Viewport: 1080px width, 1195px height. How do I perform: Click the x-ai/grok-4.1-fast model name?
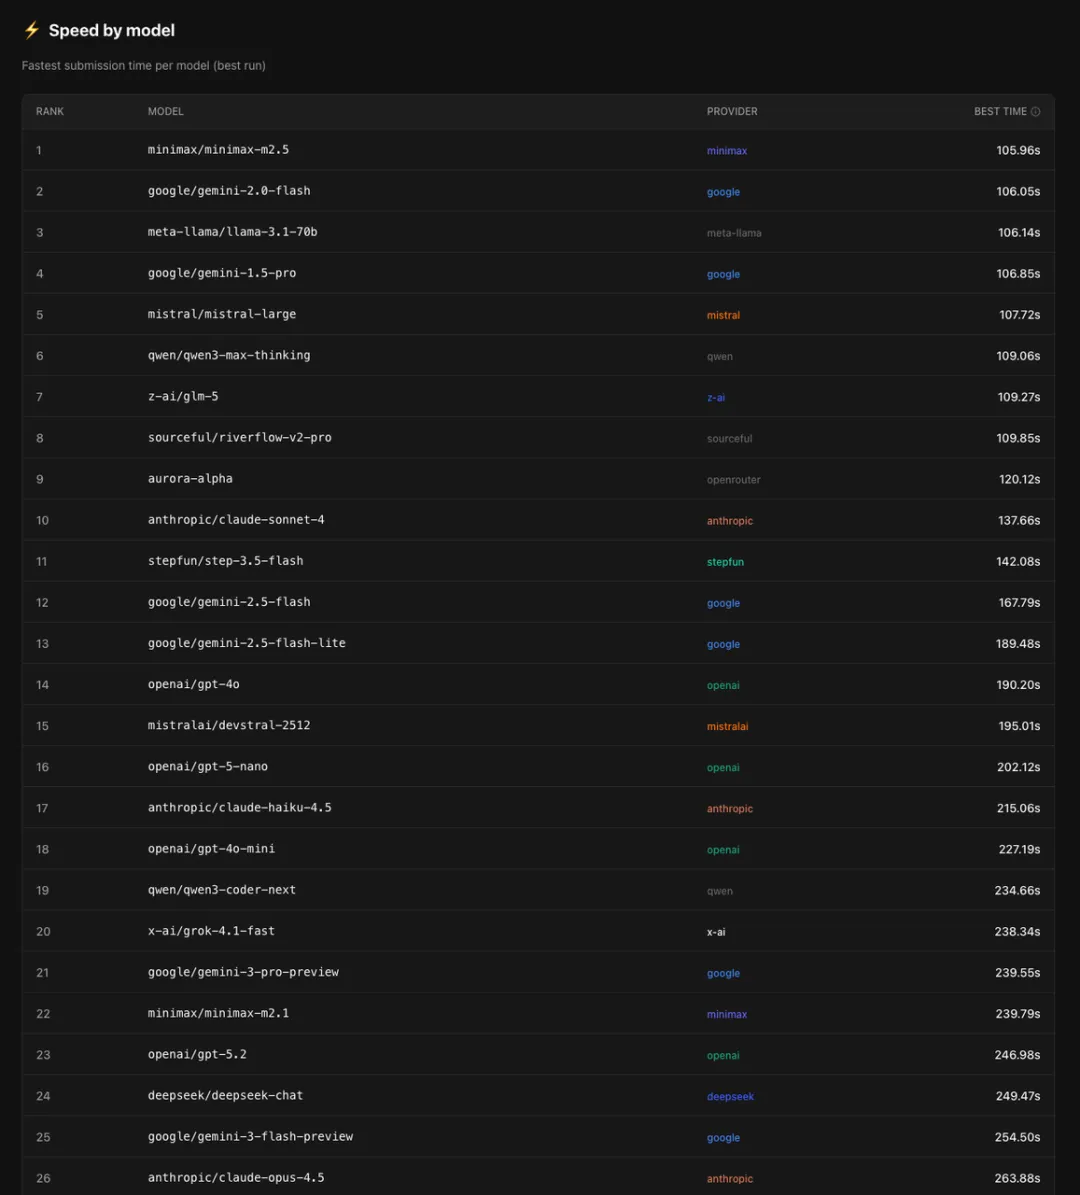[x=211, y=931]
